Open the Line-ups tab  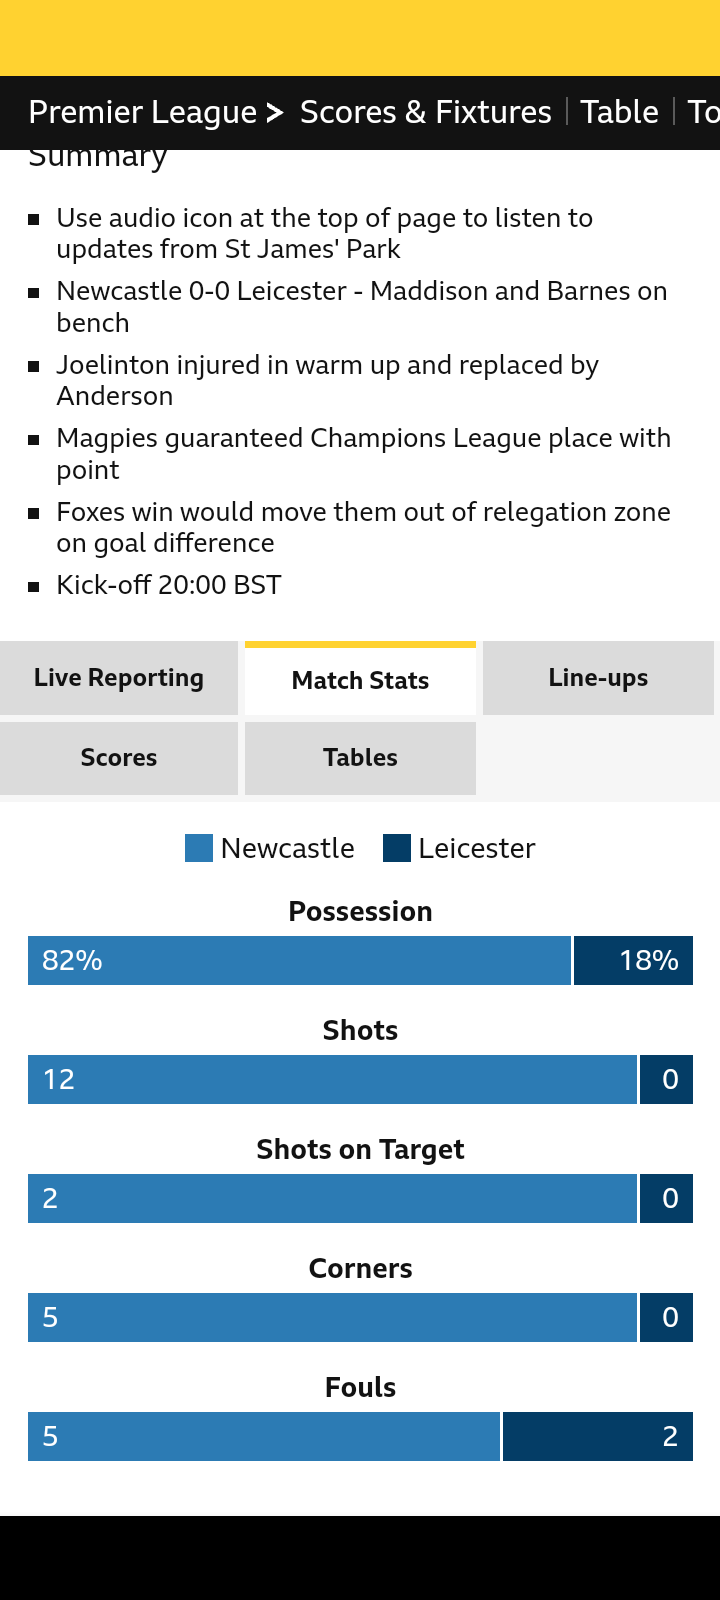click(598, 678)
